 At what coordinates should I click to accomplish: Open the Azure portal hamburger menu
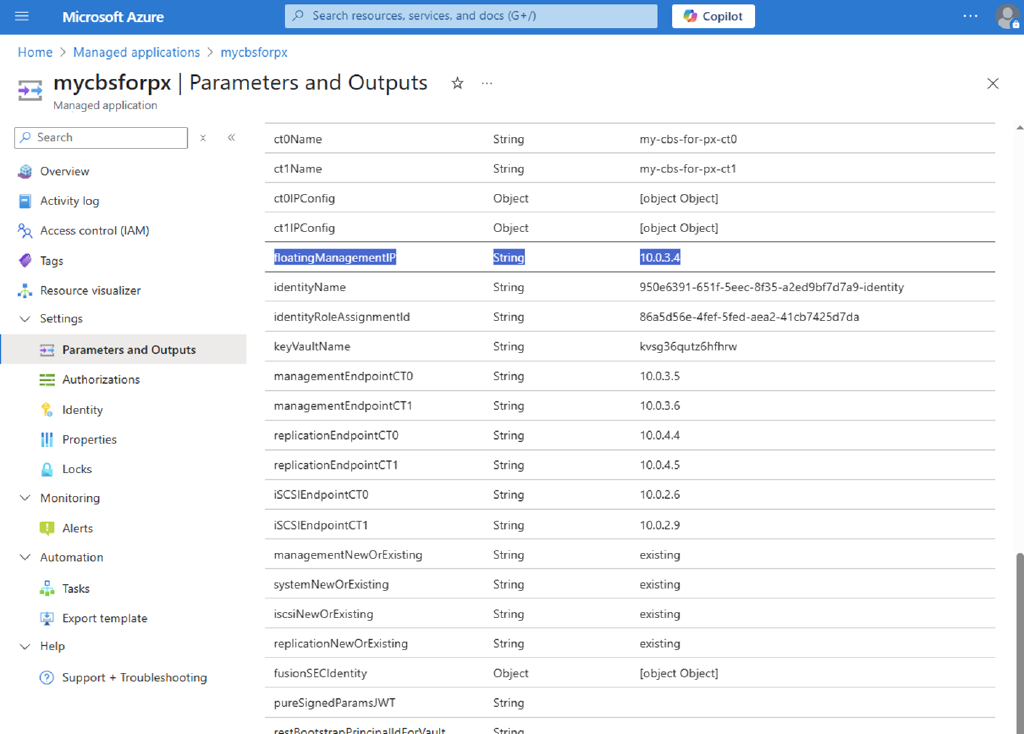click(x=21, y=16)
